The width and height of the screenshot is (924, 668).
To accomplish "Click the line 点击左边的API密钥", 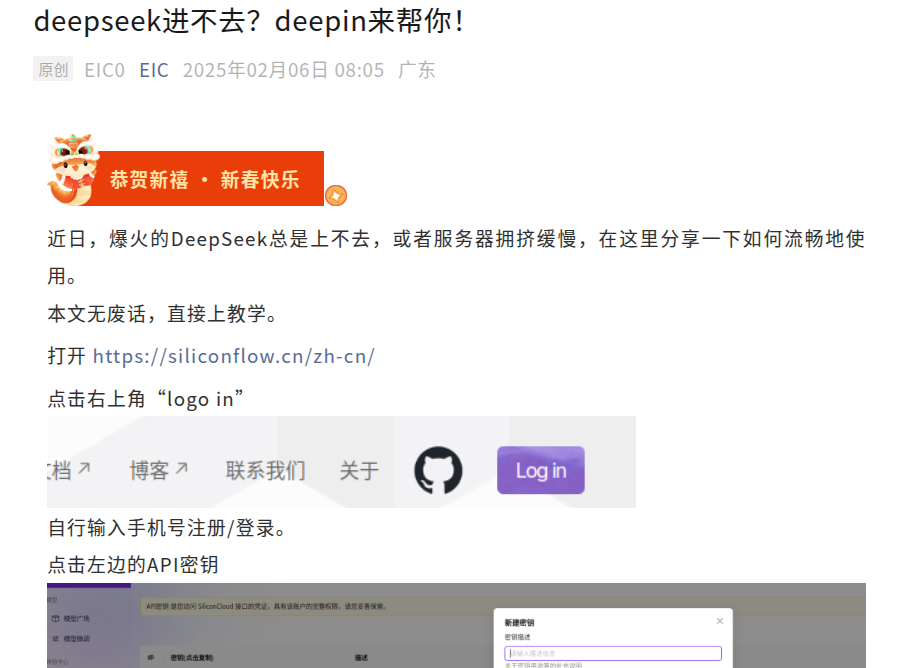I will 133,565.
